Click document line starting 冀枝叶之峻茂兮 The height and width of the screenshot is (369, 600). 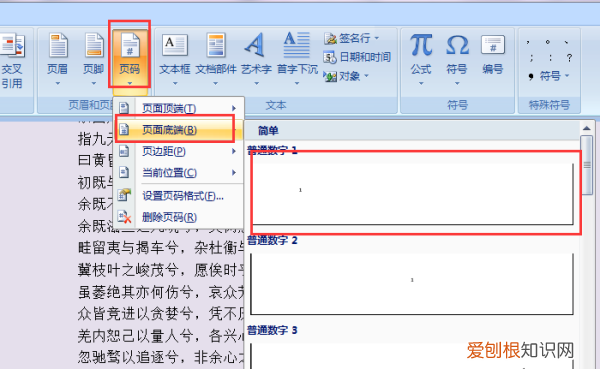[x=161, y=270]
